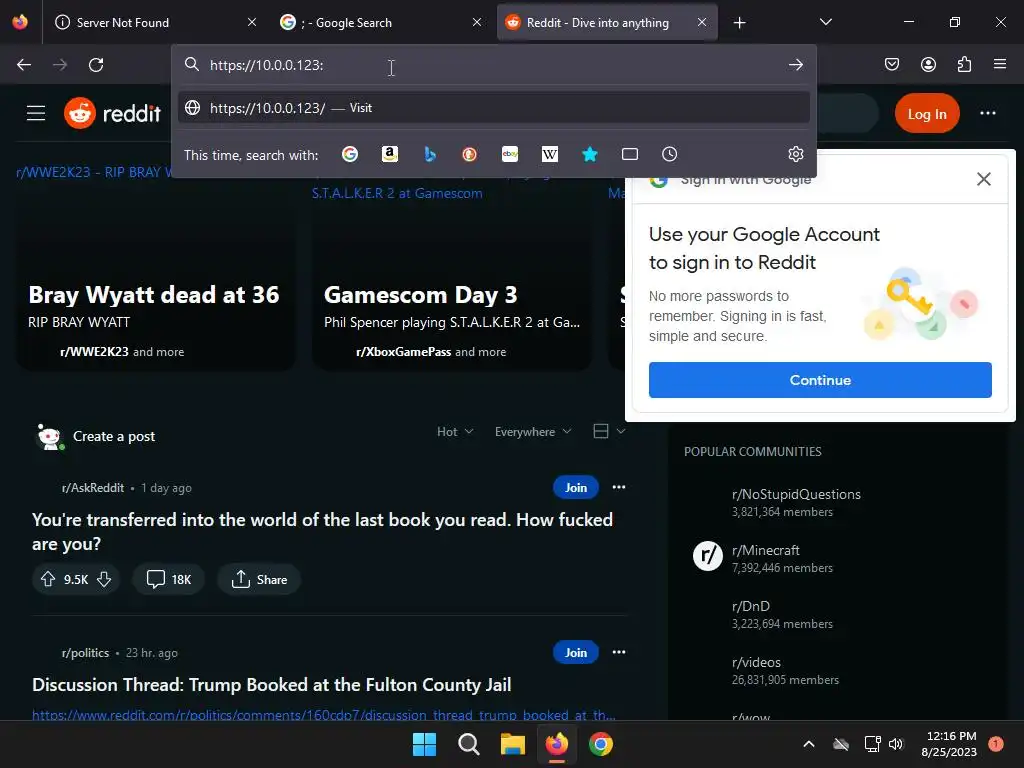1024x768 pixels.
Task: Open Save to Pocket icon
Action: (x=891, y=64)
